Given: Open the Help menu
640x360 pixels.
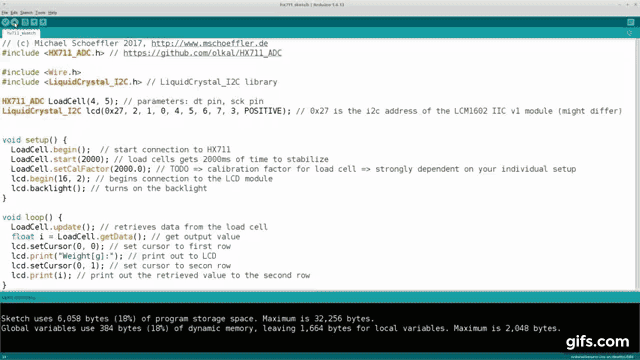Looking at the screenshot, I should [x=52, y=13].
